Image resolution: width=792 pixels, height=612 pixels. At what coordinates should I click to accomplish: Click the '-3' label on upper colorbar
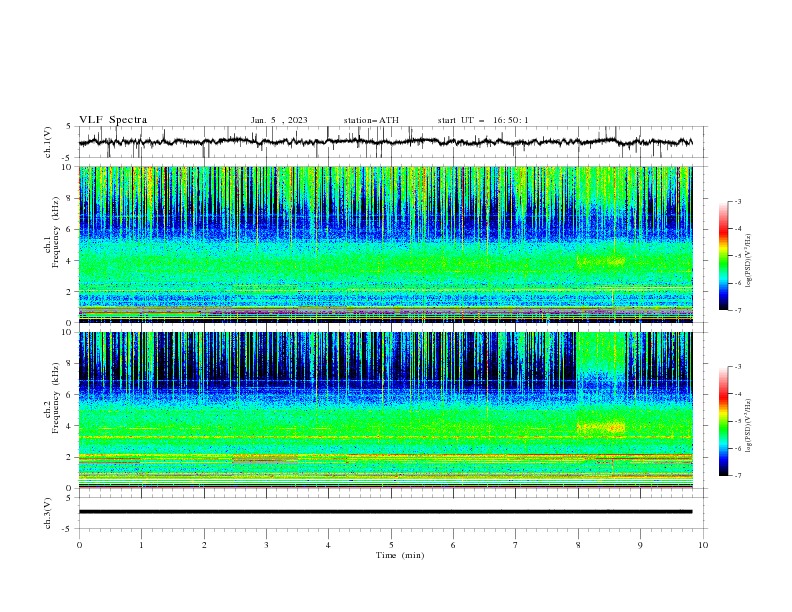coord(738,201)
